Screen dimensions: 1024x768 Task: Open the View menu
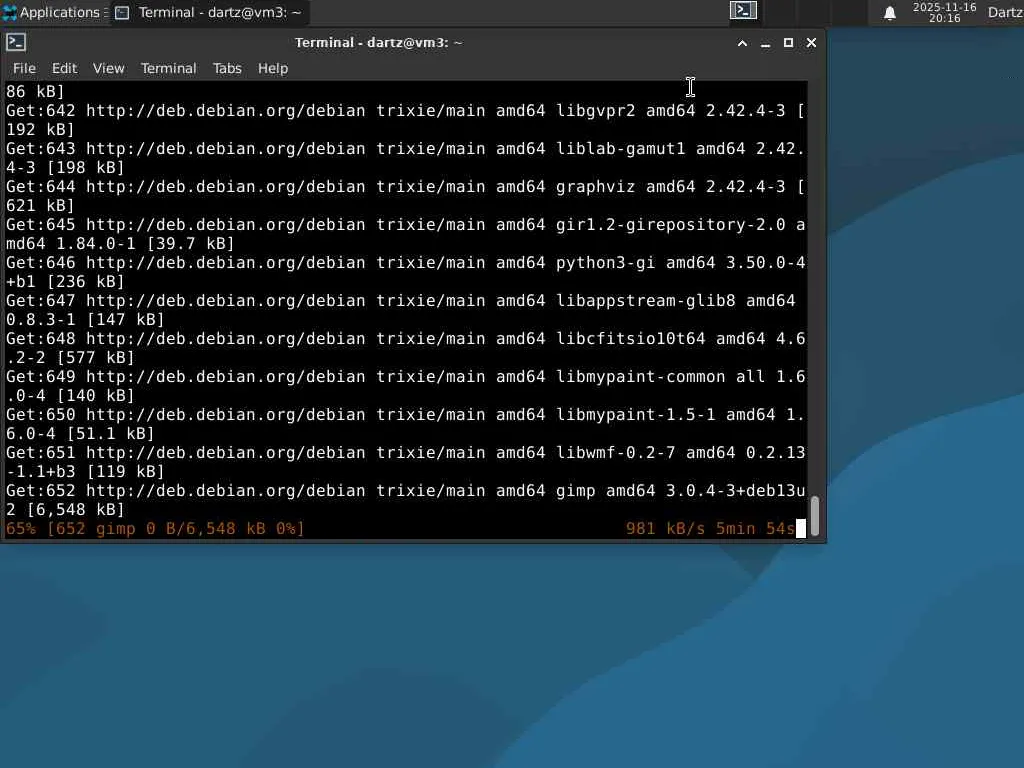(108, 68)
